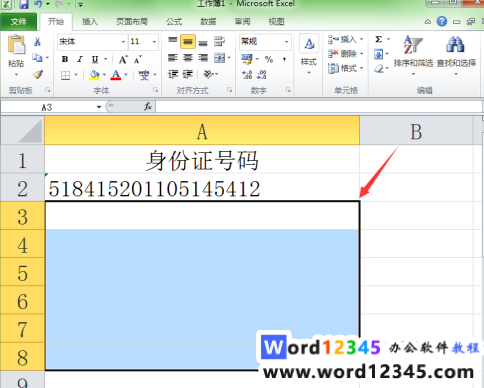Click the Format Painter brush icon

coord(38,74)
